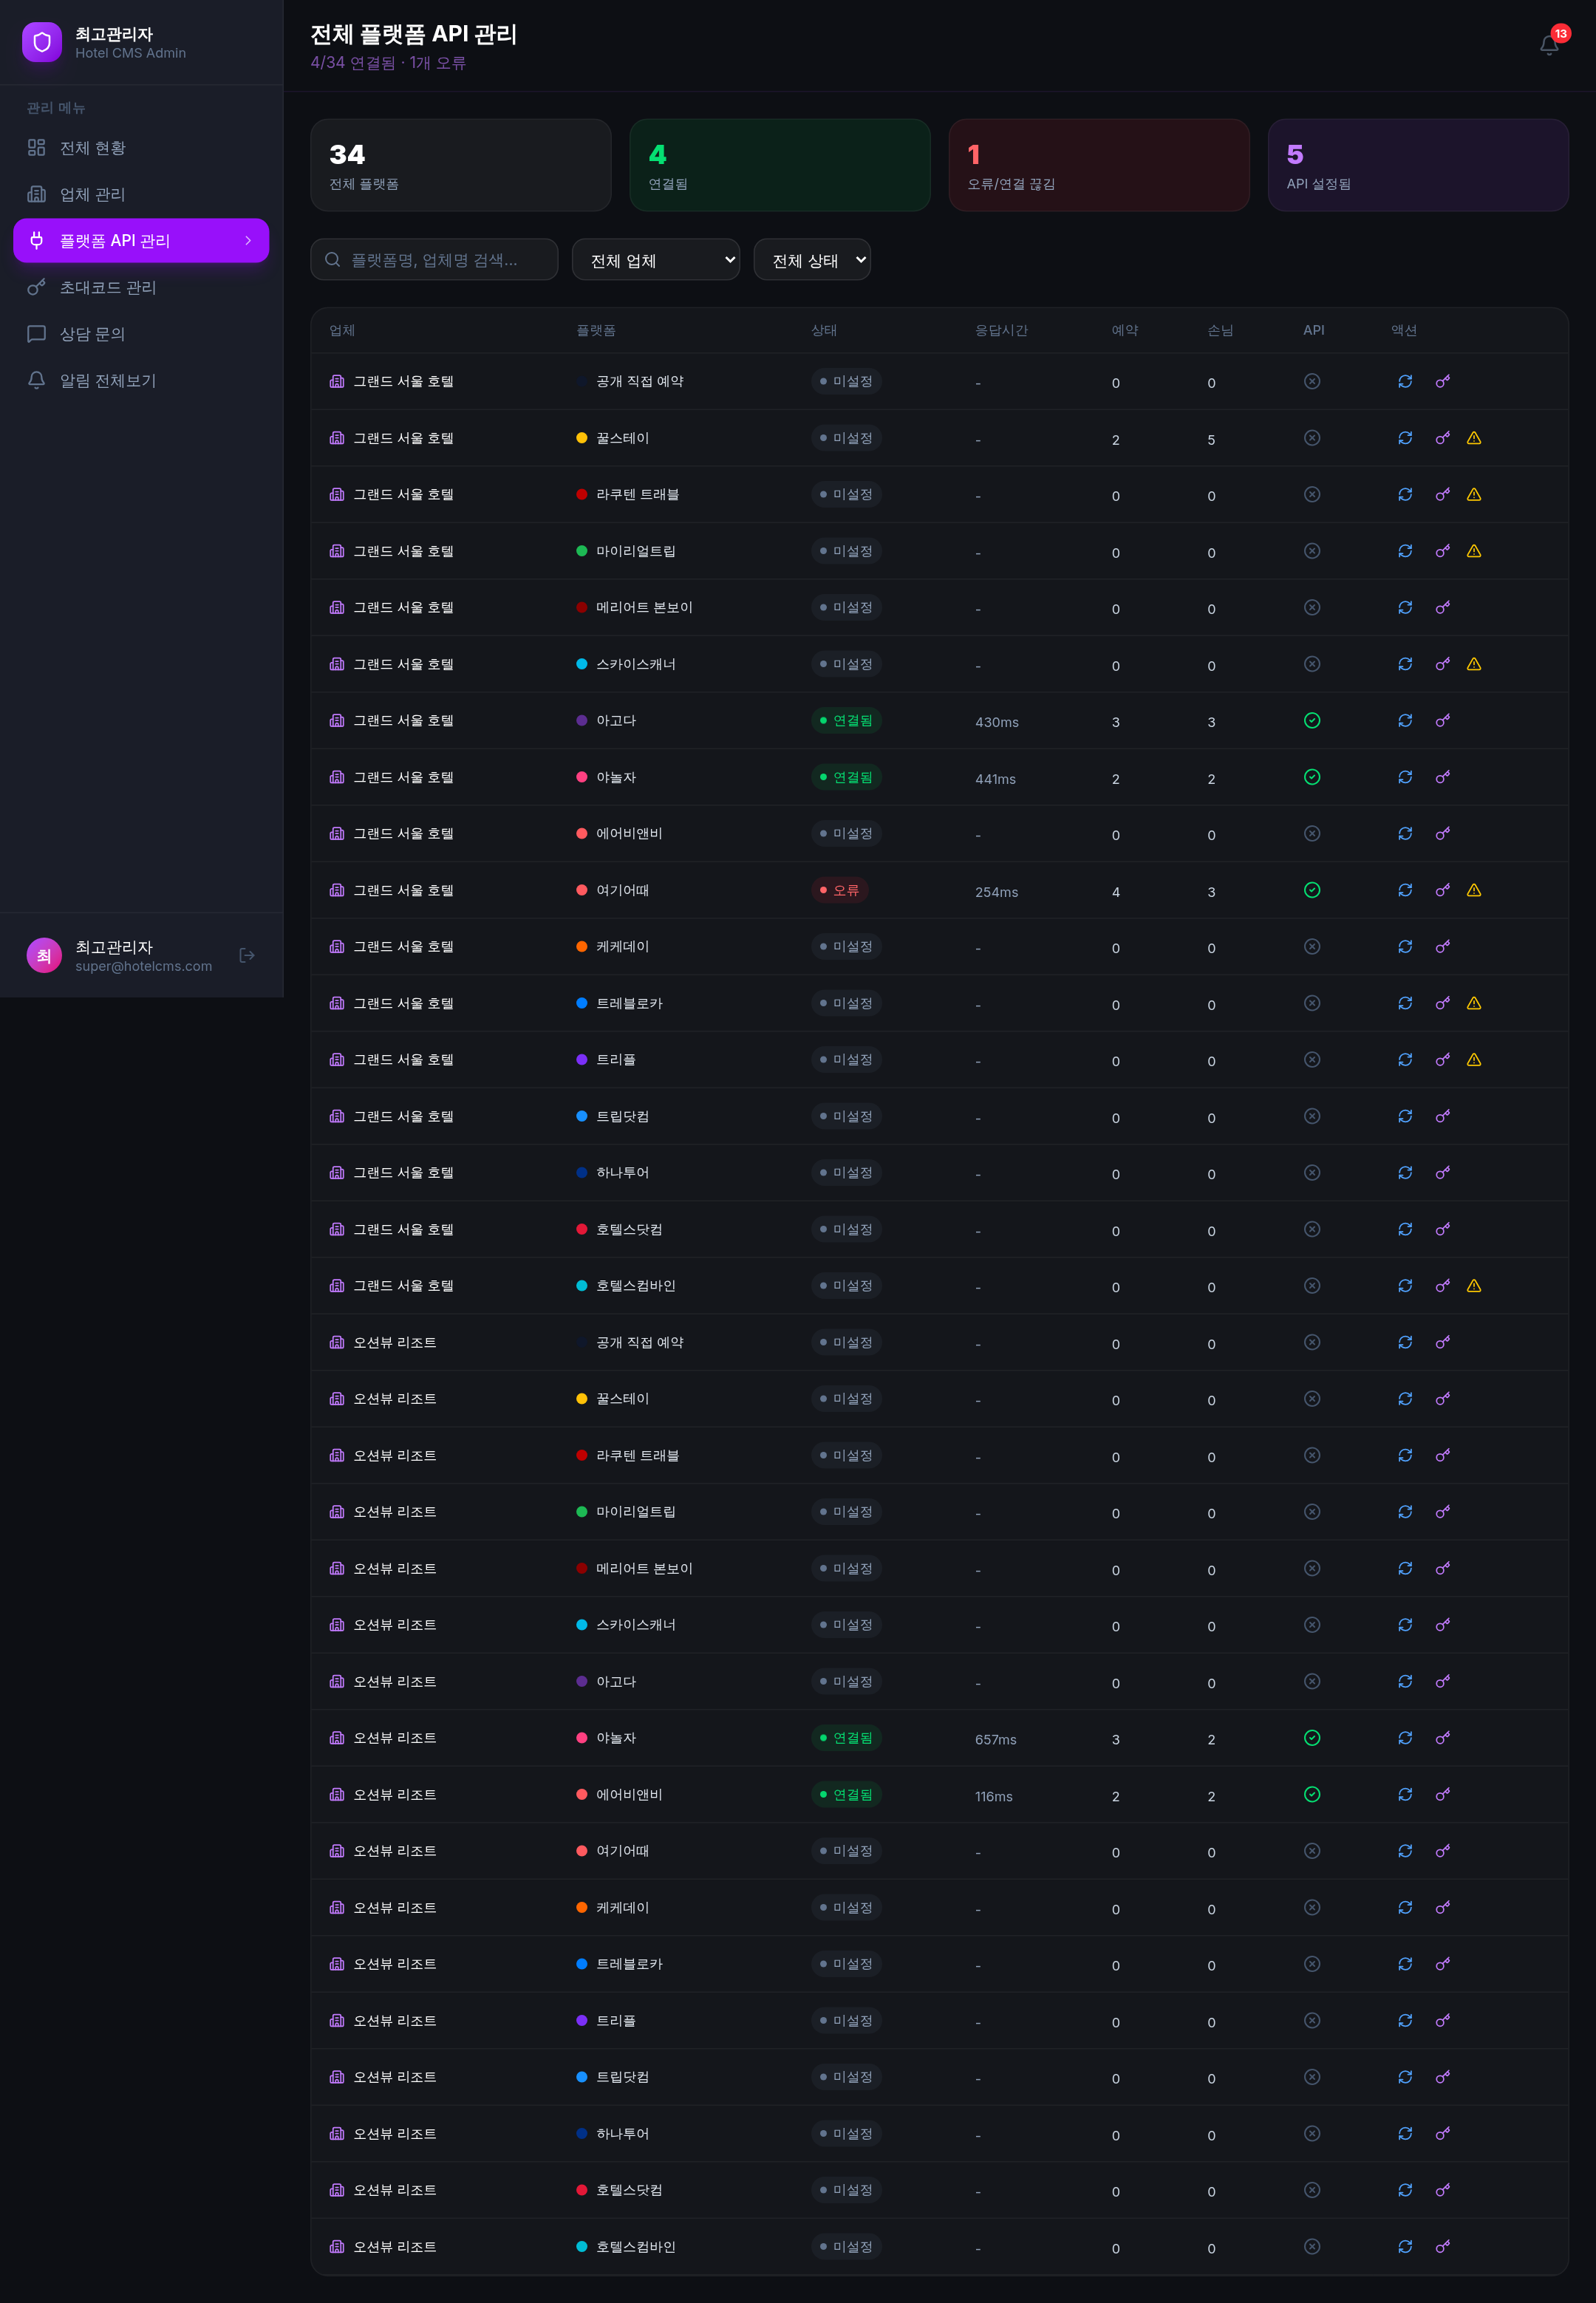
Task: Open the 전체 업체 dropdown filter
Action: coord(656,260)
